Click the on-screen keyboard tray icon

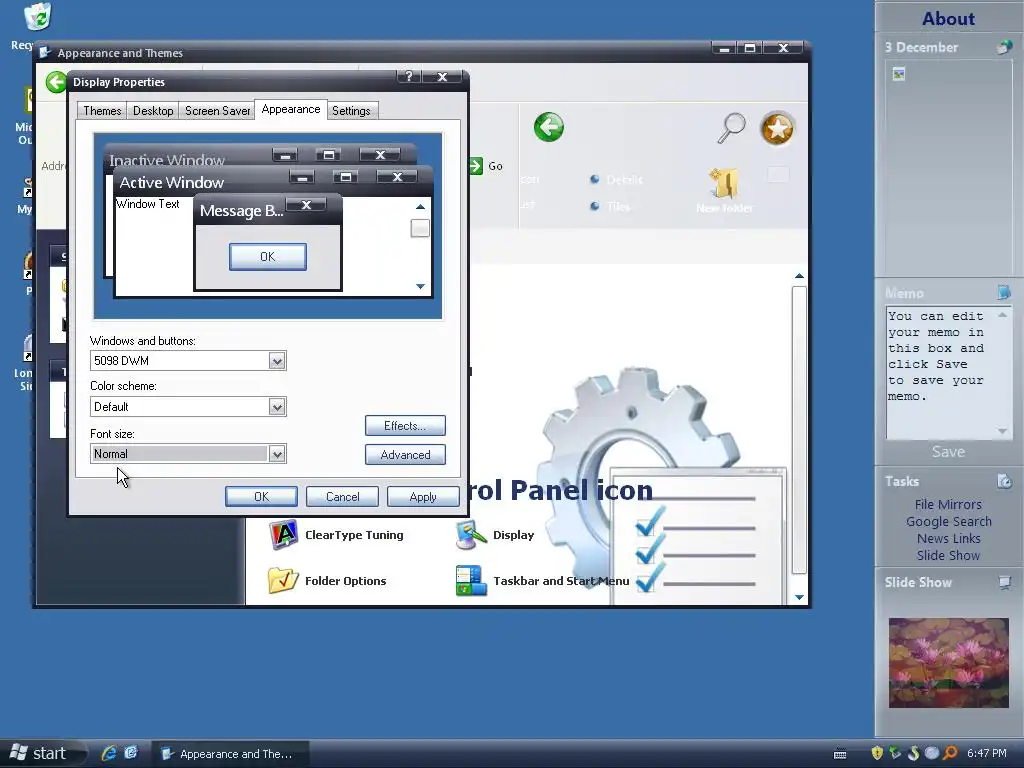[840, 754]
